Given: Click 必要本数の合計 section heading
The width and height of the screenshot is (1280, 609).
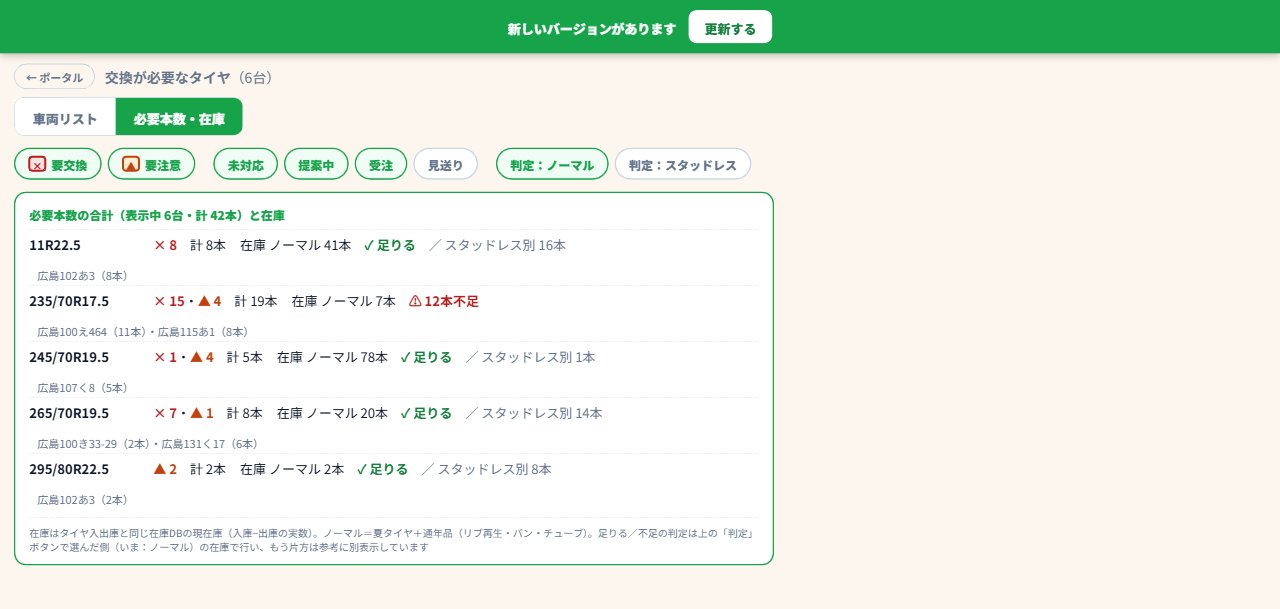Looking at the screenshot, I should point(157,215).
